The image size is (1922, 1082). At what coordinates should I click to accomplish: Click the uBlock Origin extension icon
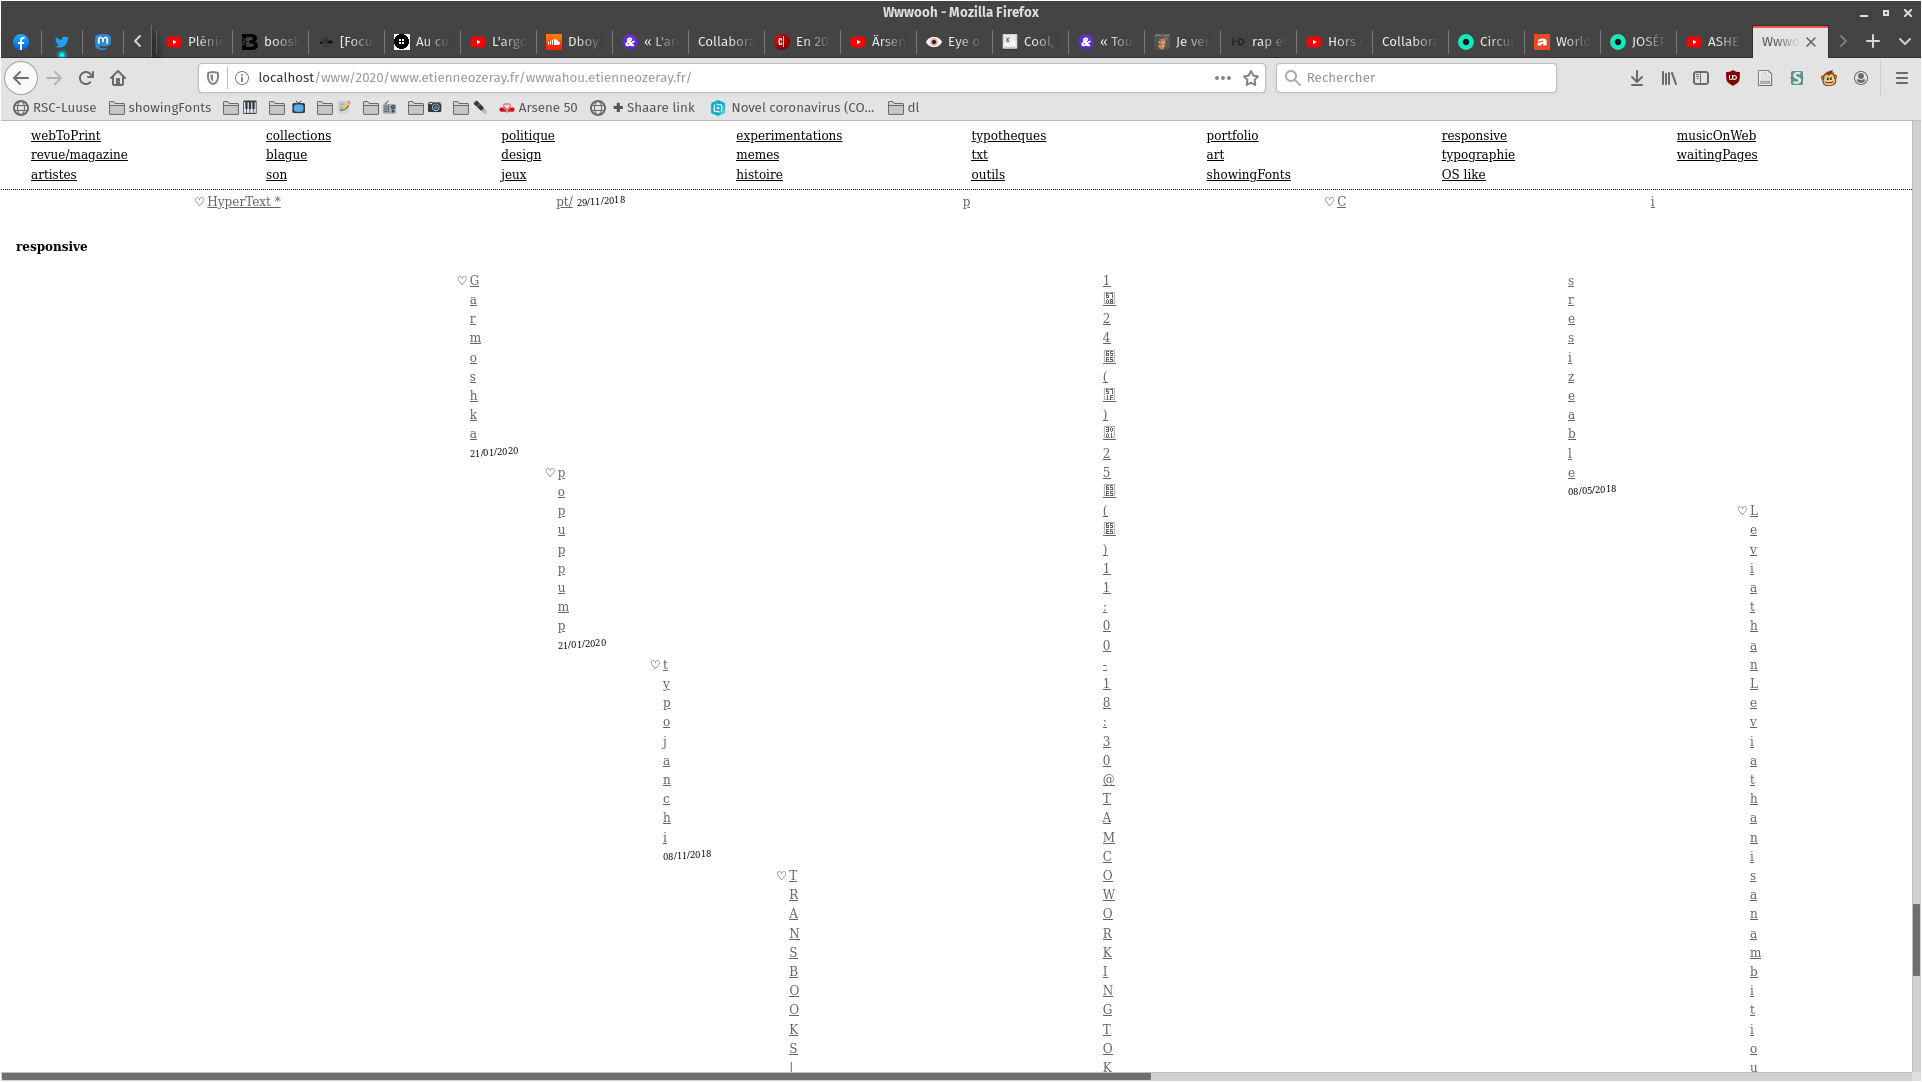click(x=1733, y=78)
